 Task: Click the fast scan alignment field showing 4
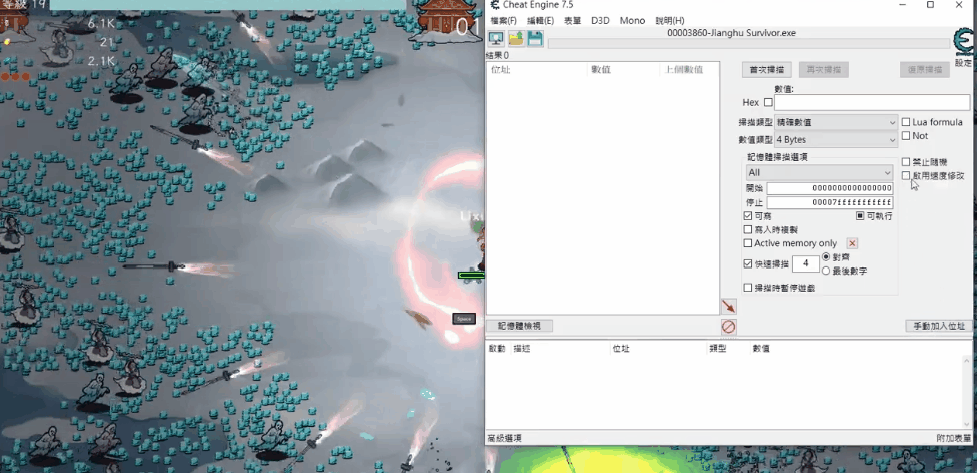point(806,264)
